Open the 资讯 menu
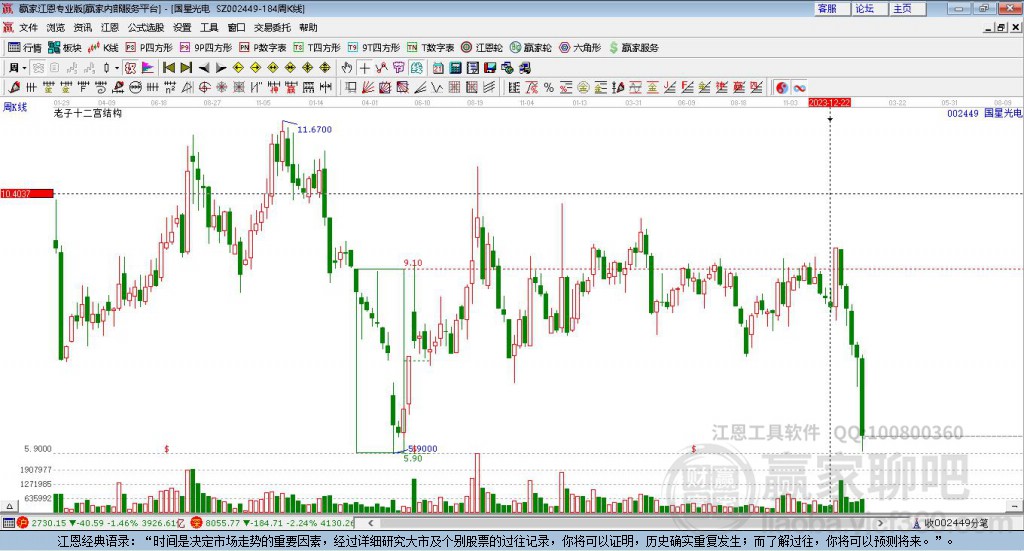 tap(82, 27)
